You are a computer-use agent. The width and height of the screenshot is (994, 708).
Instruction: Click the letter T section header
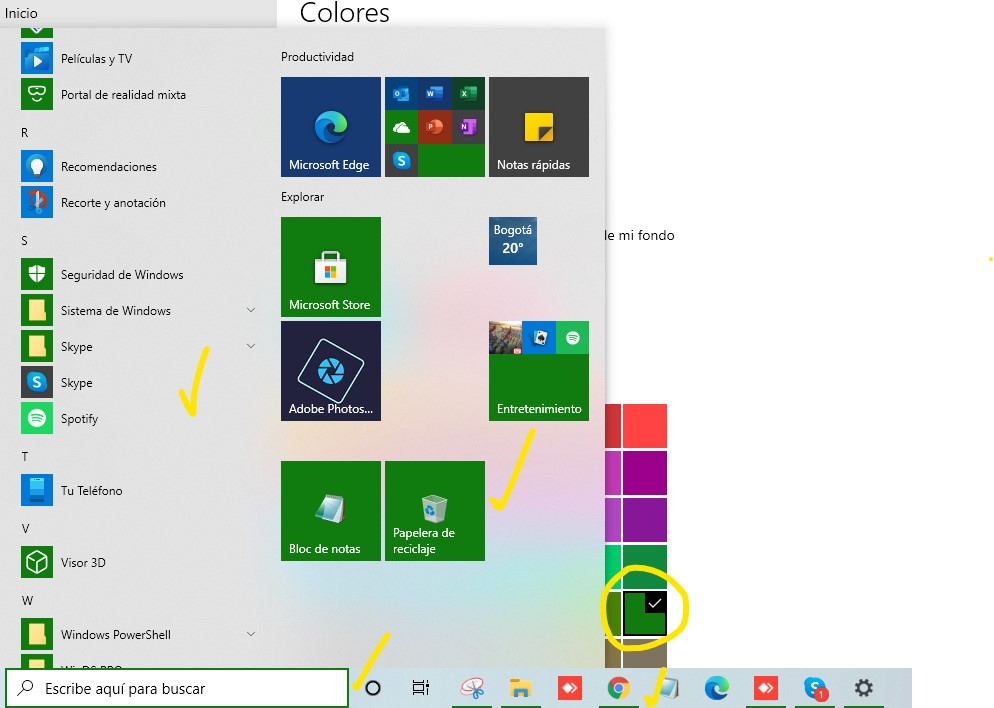[25, 456]
